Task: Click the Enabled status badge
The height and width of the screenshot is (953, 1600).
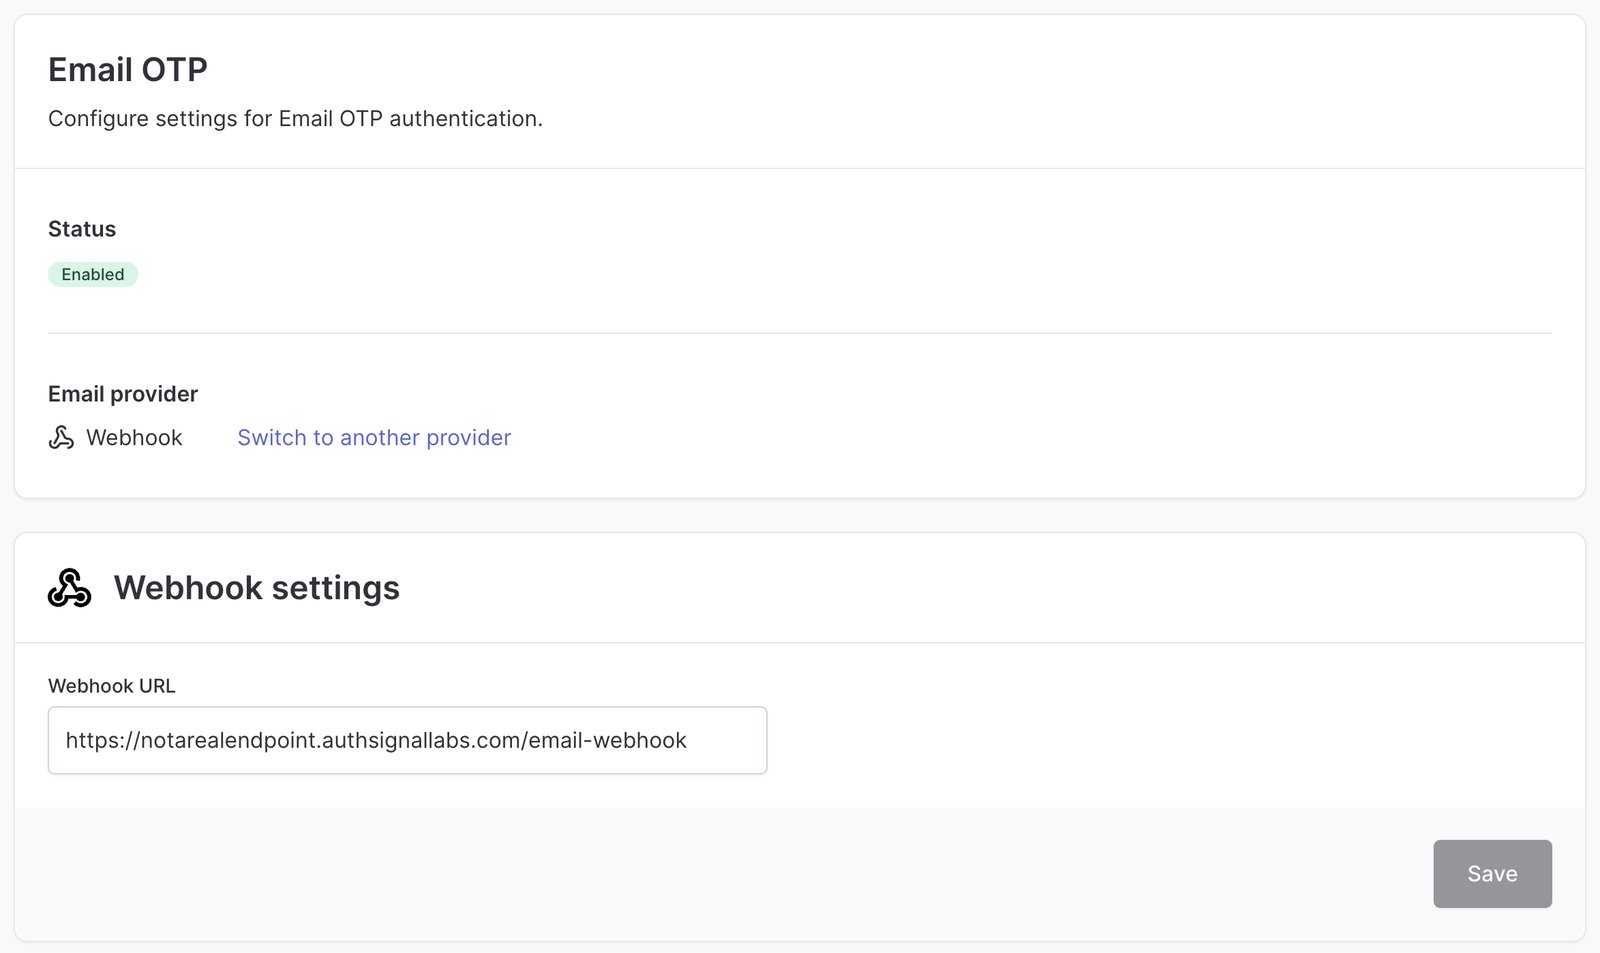Action: [93, 274]
